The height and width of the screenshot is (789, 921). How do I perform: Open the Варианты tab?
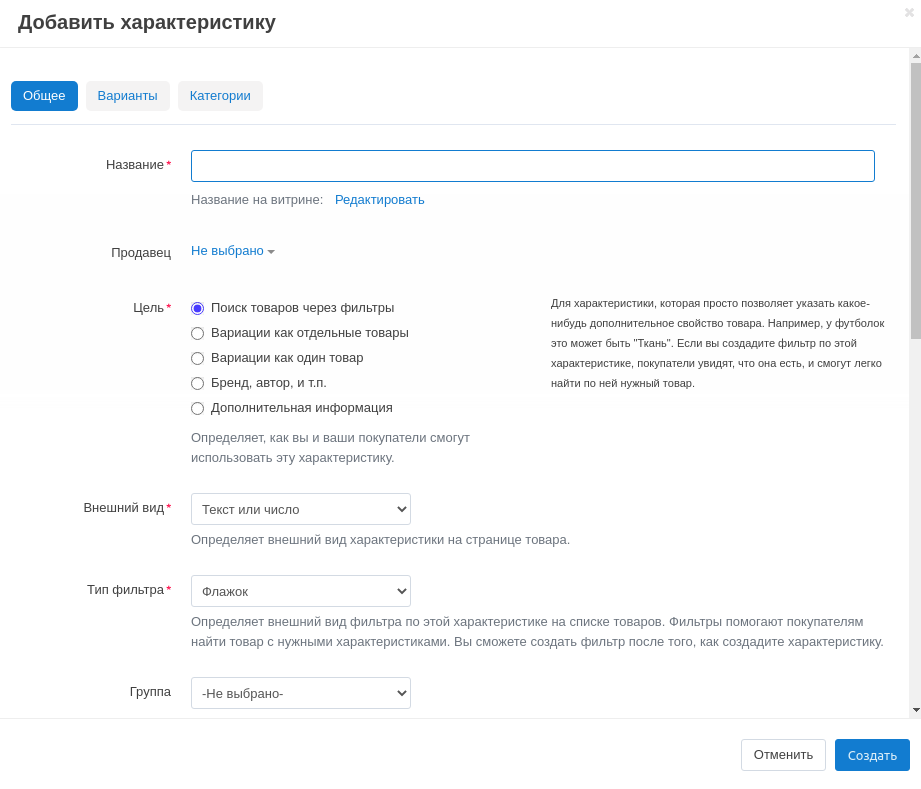point(127,96)
